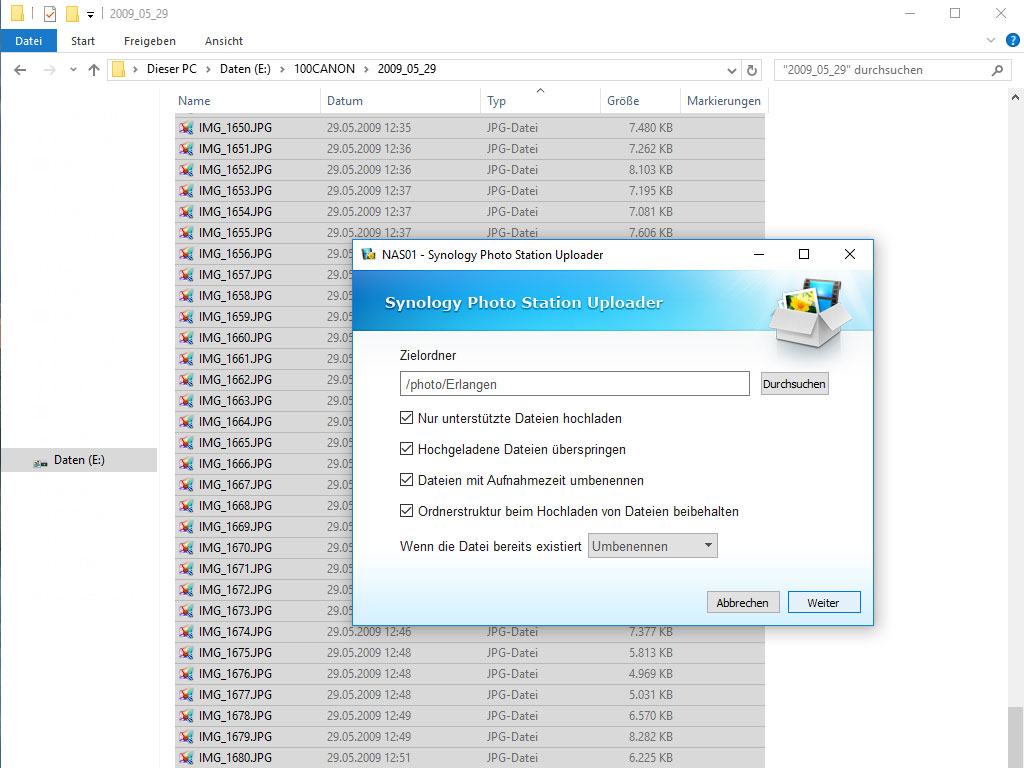The image size is (1024, 768).
Task: Click the Abbrechen button
Action: [743, 602]
